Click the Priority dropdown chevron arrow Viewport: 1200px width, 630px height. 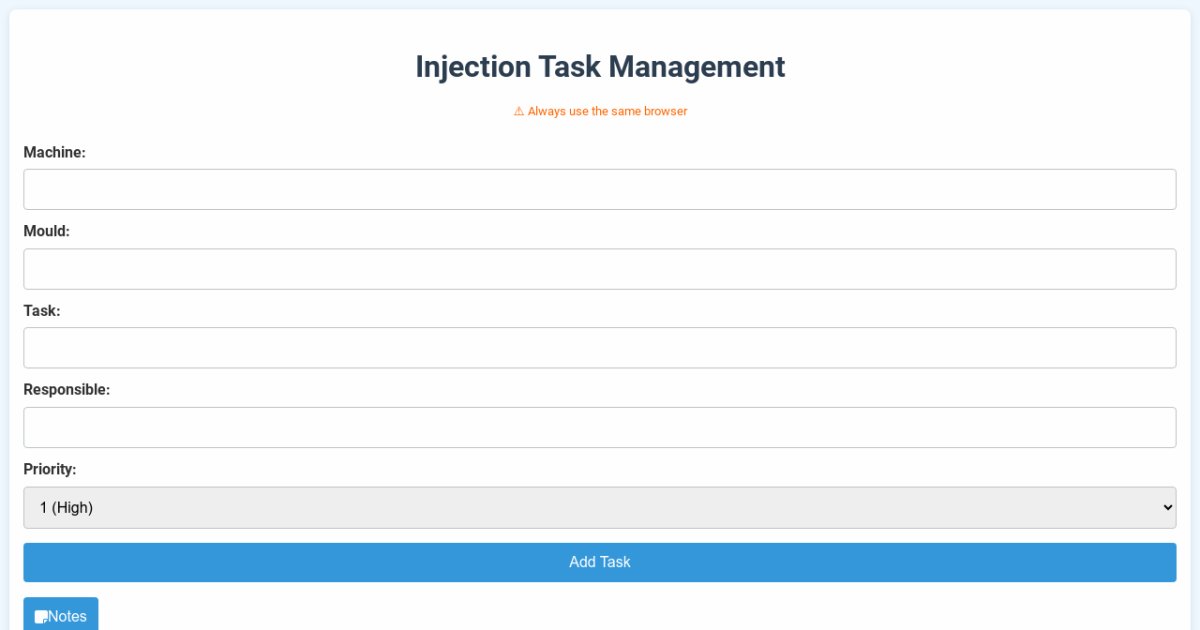coord(1167,508)
